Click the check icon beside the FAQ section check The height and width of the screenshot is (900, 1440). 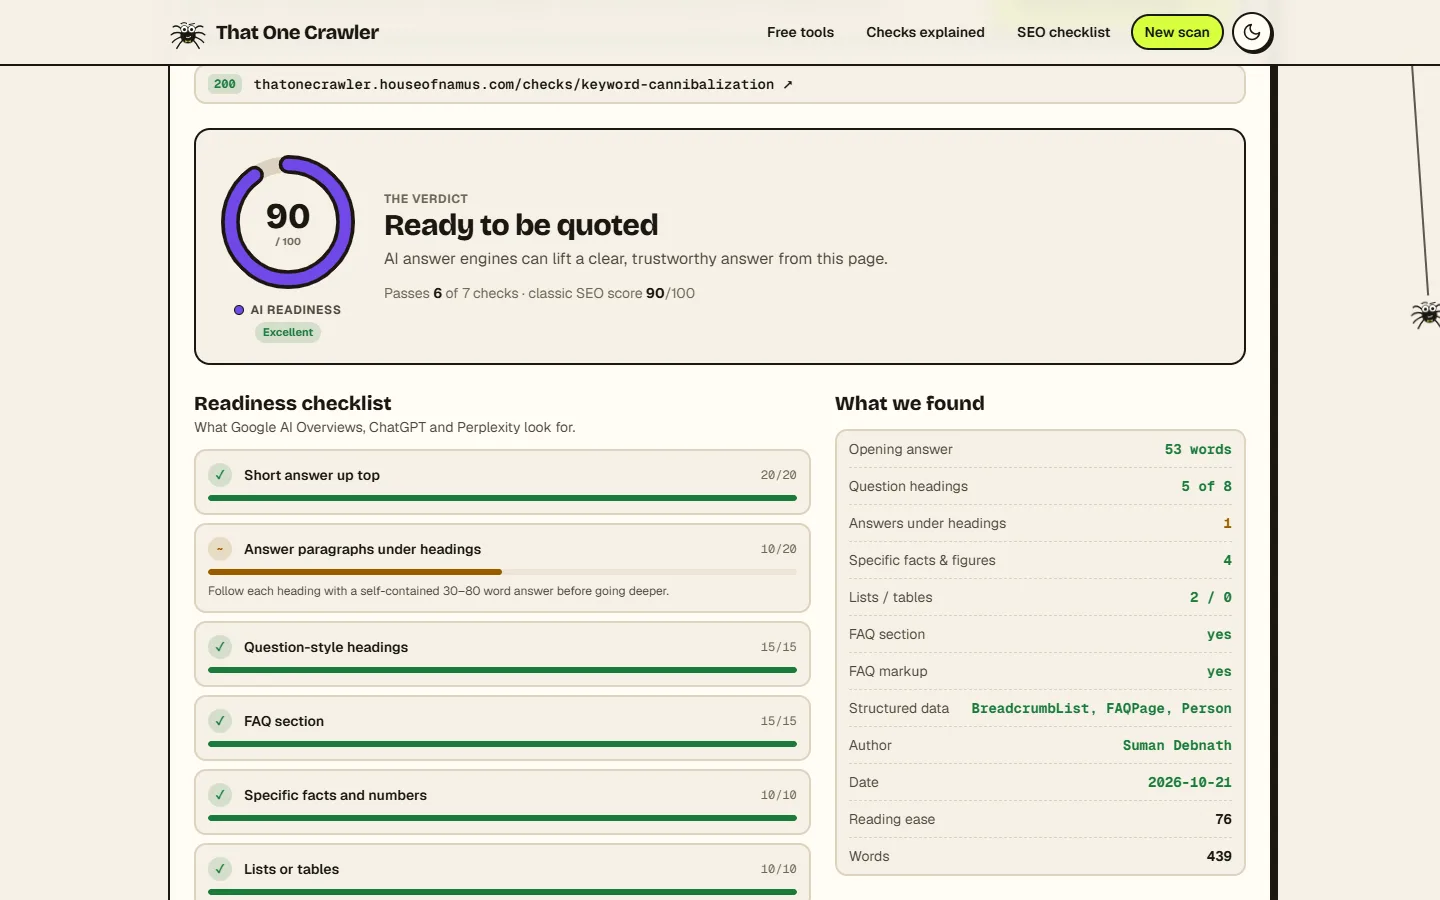220,721
